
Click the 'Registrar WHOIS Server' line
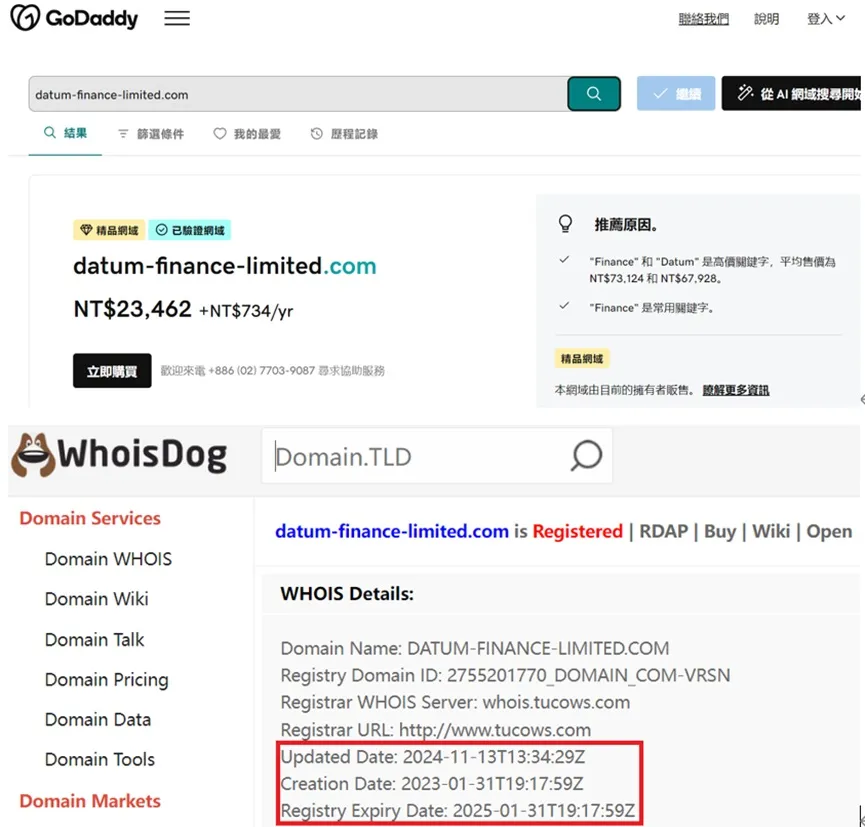455,702
